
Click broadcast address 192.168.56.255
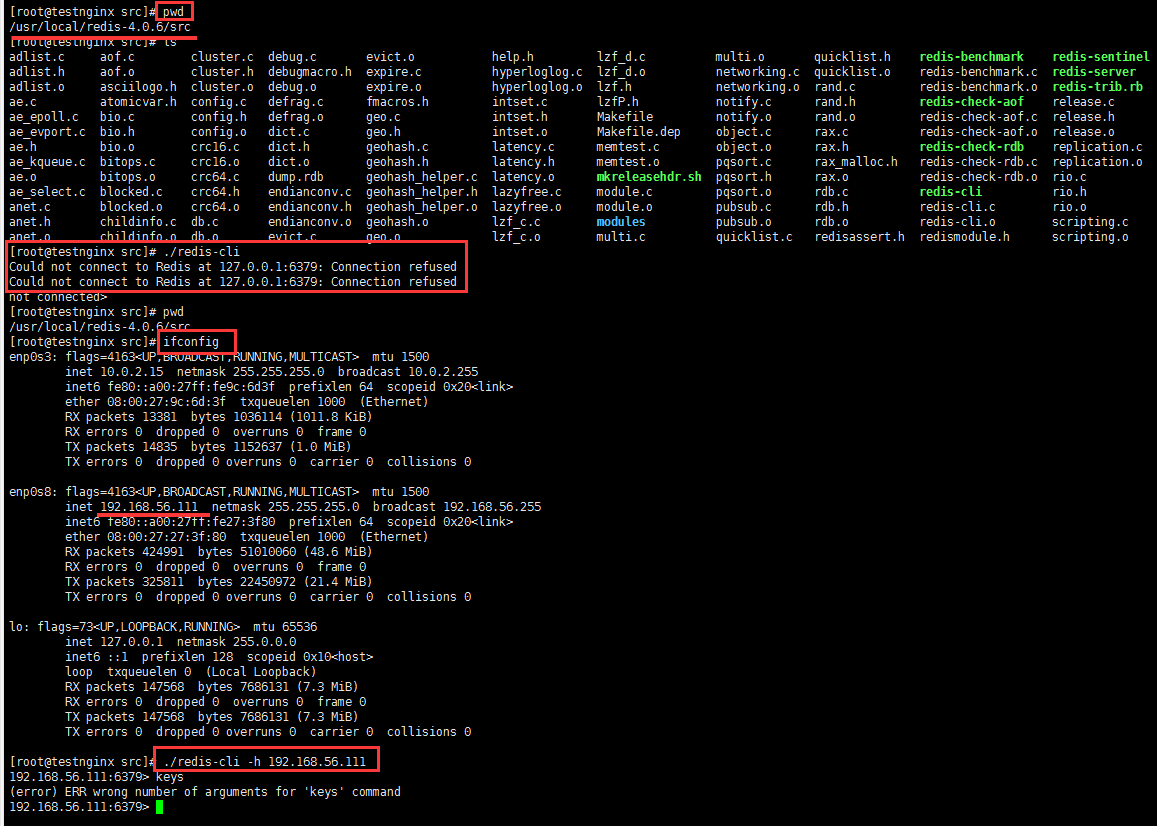point(492,507)
